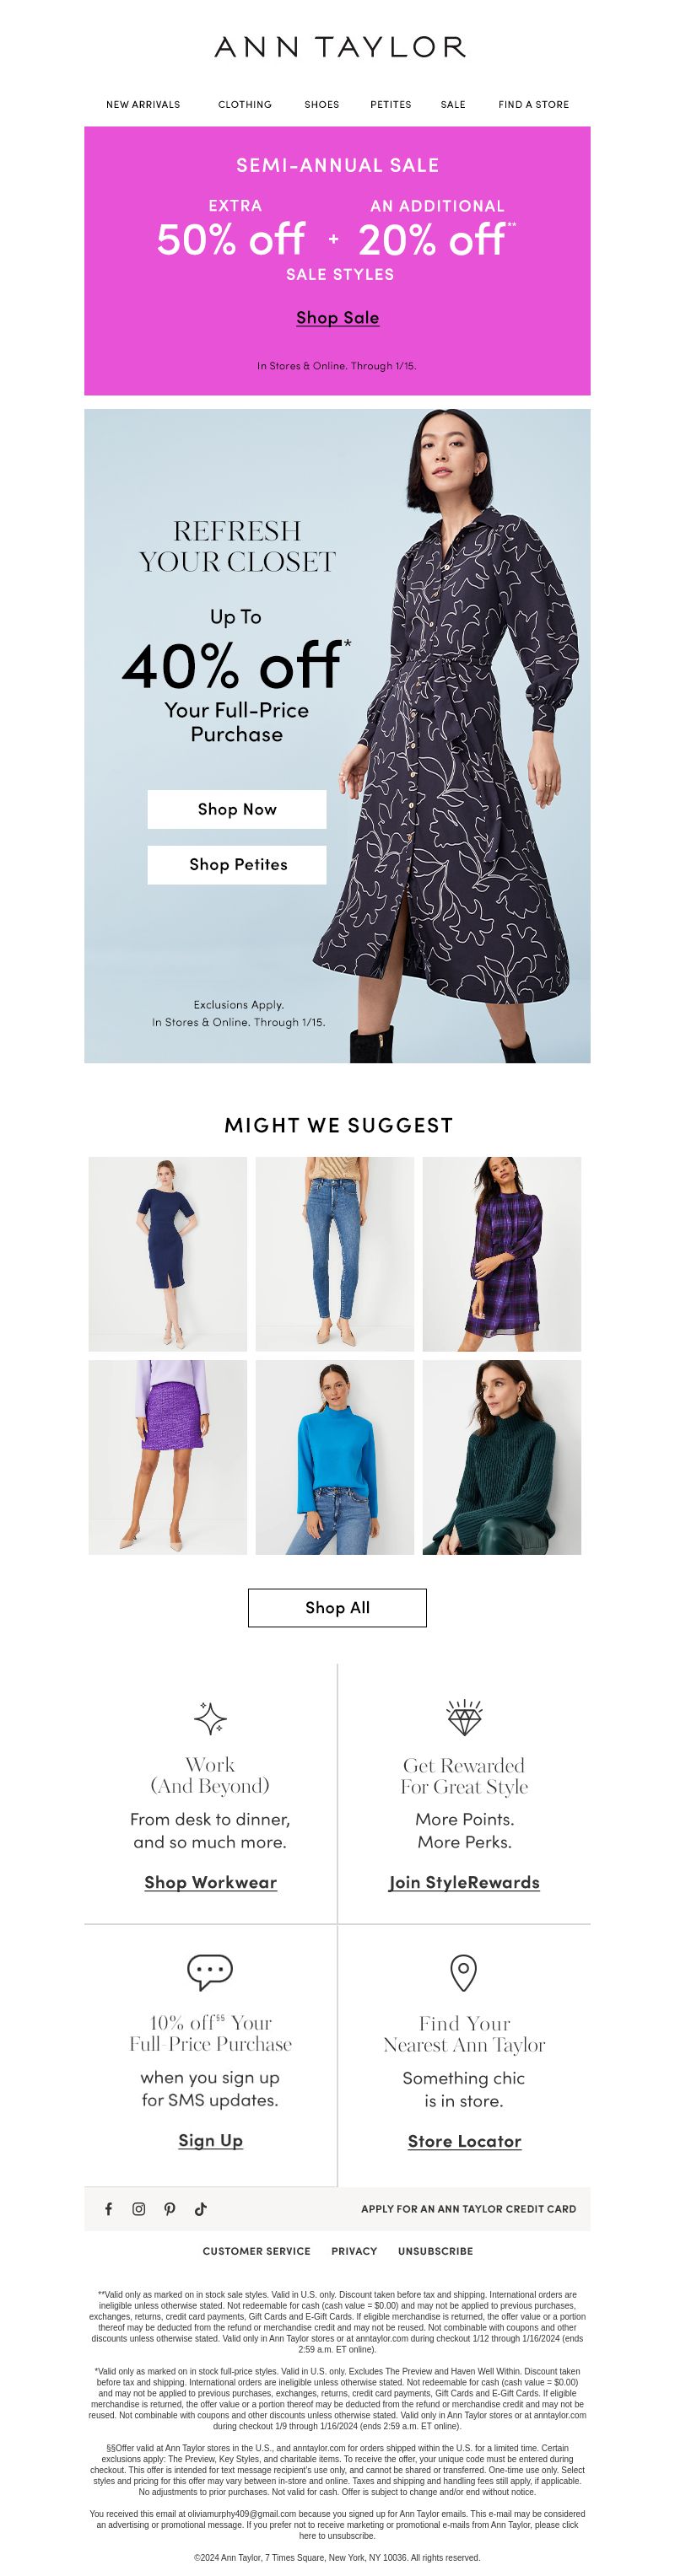Open the Pinterest social icon

click(170, 2209)
